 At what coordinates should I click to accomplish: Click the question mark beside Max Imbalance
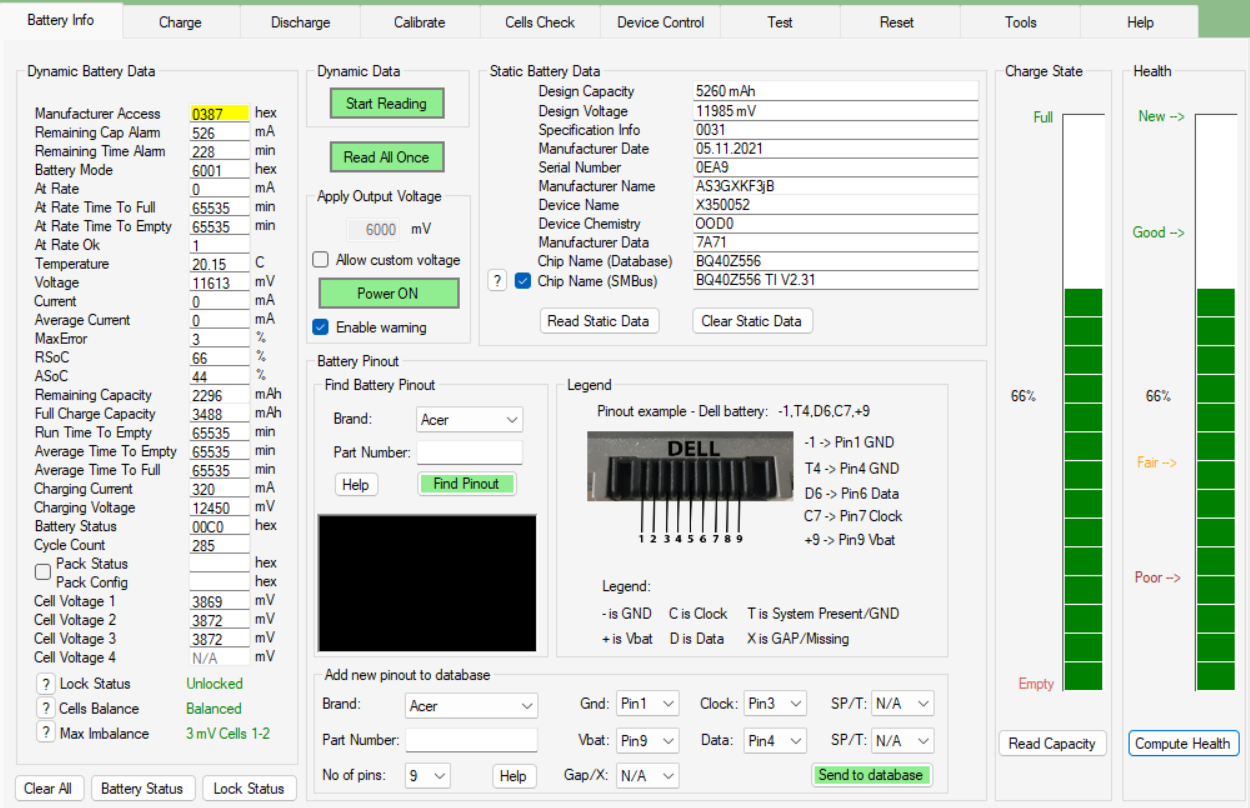pyautogui.click(x=45, y=733)
